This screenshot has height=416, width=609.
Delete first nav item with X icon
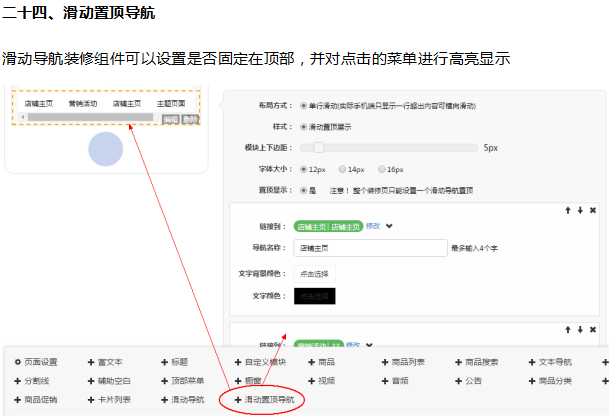tap(592, 210)
